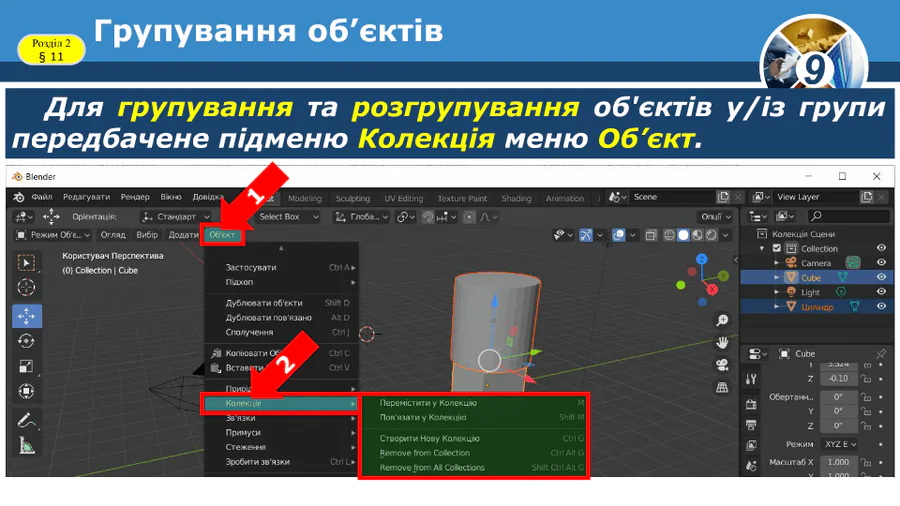Expand the Cube item in outliner
900x506 pixels.
[776, 278]
